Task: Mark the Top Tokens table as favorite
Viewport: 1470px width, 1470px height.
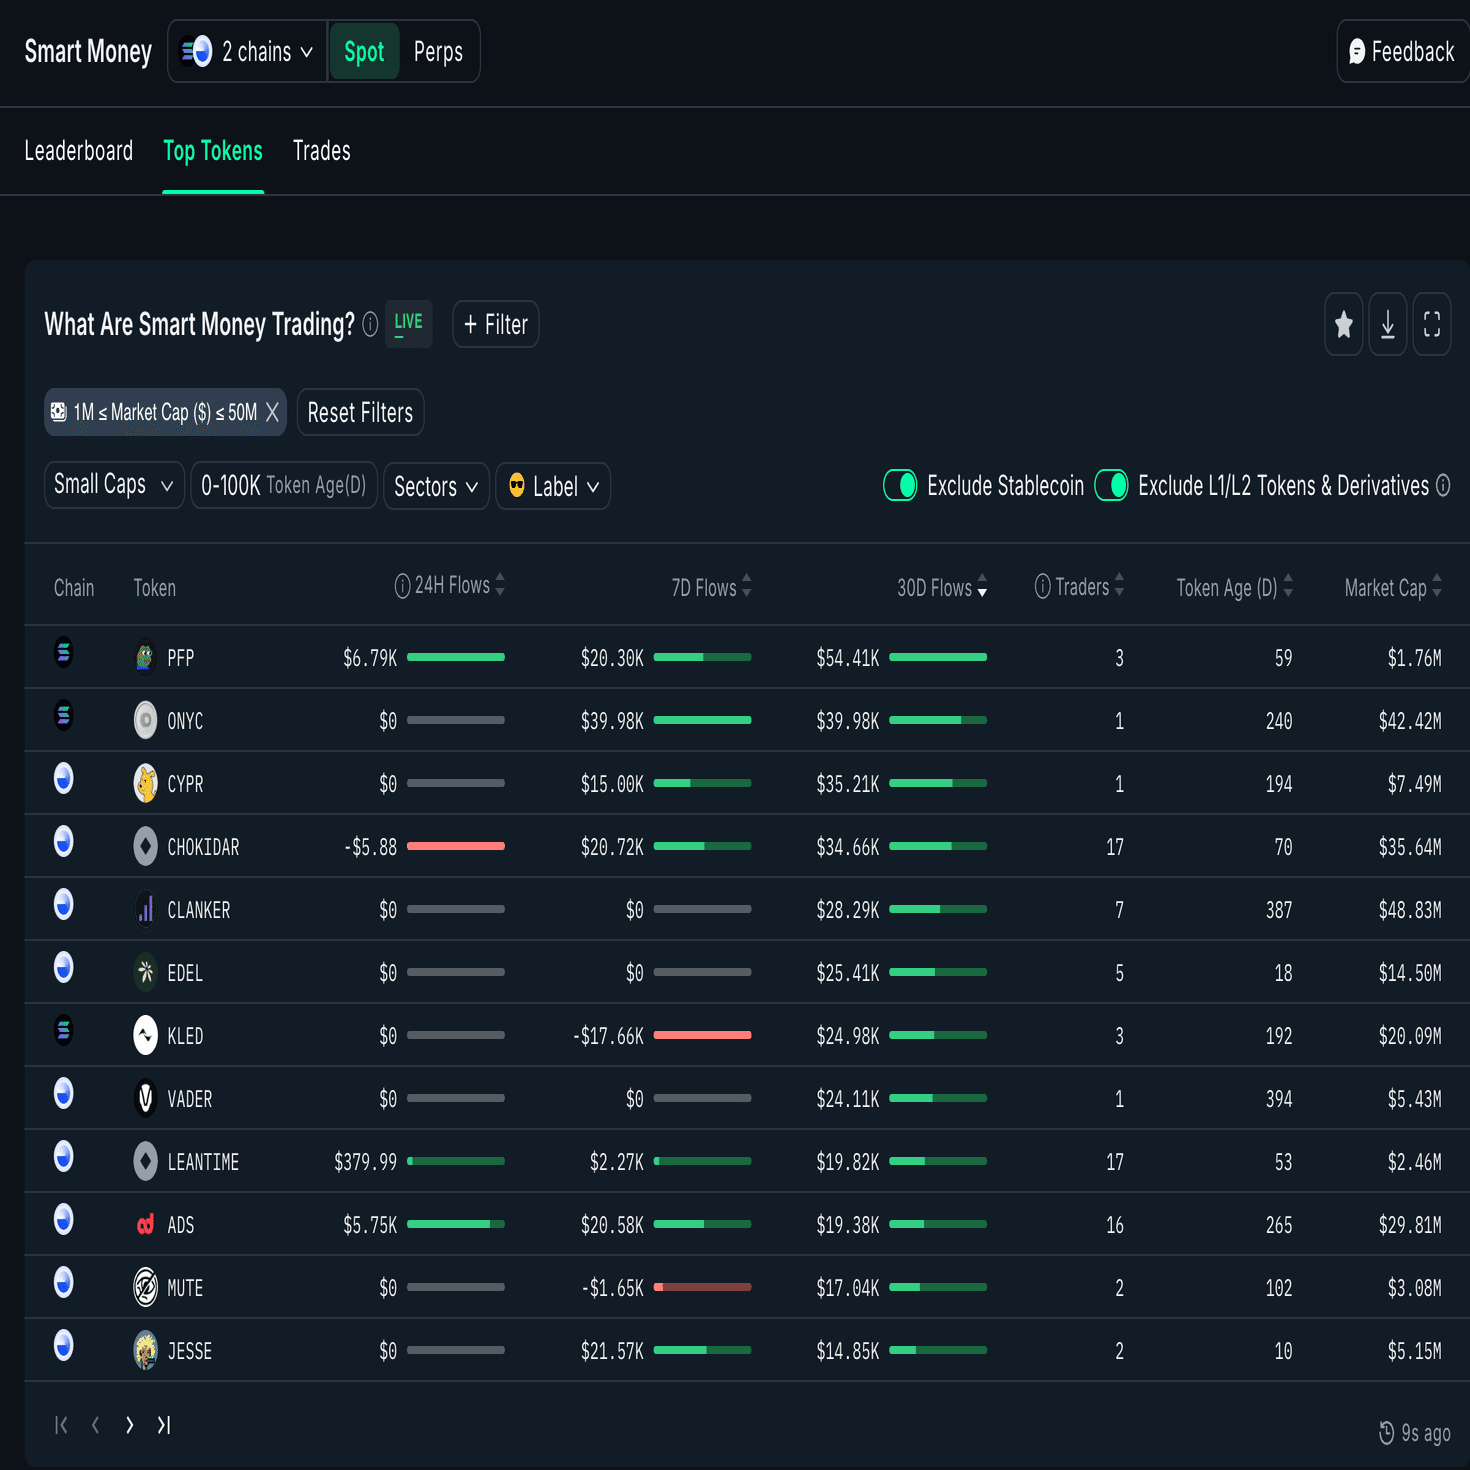Action: coord(1343,324)
